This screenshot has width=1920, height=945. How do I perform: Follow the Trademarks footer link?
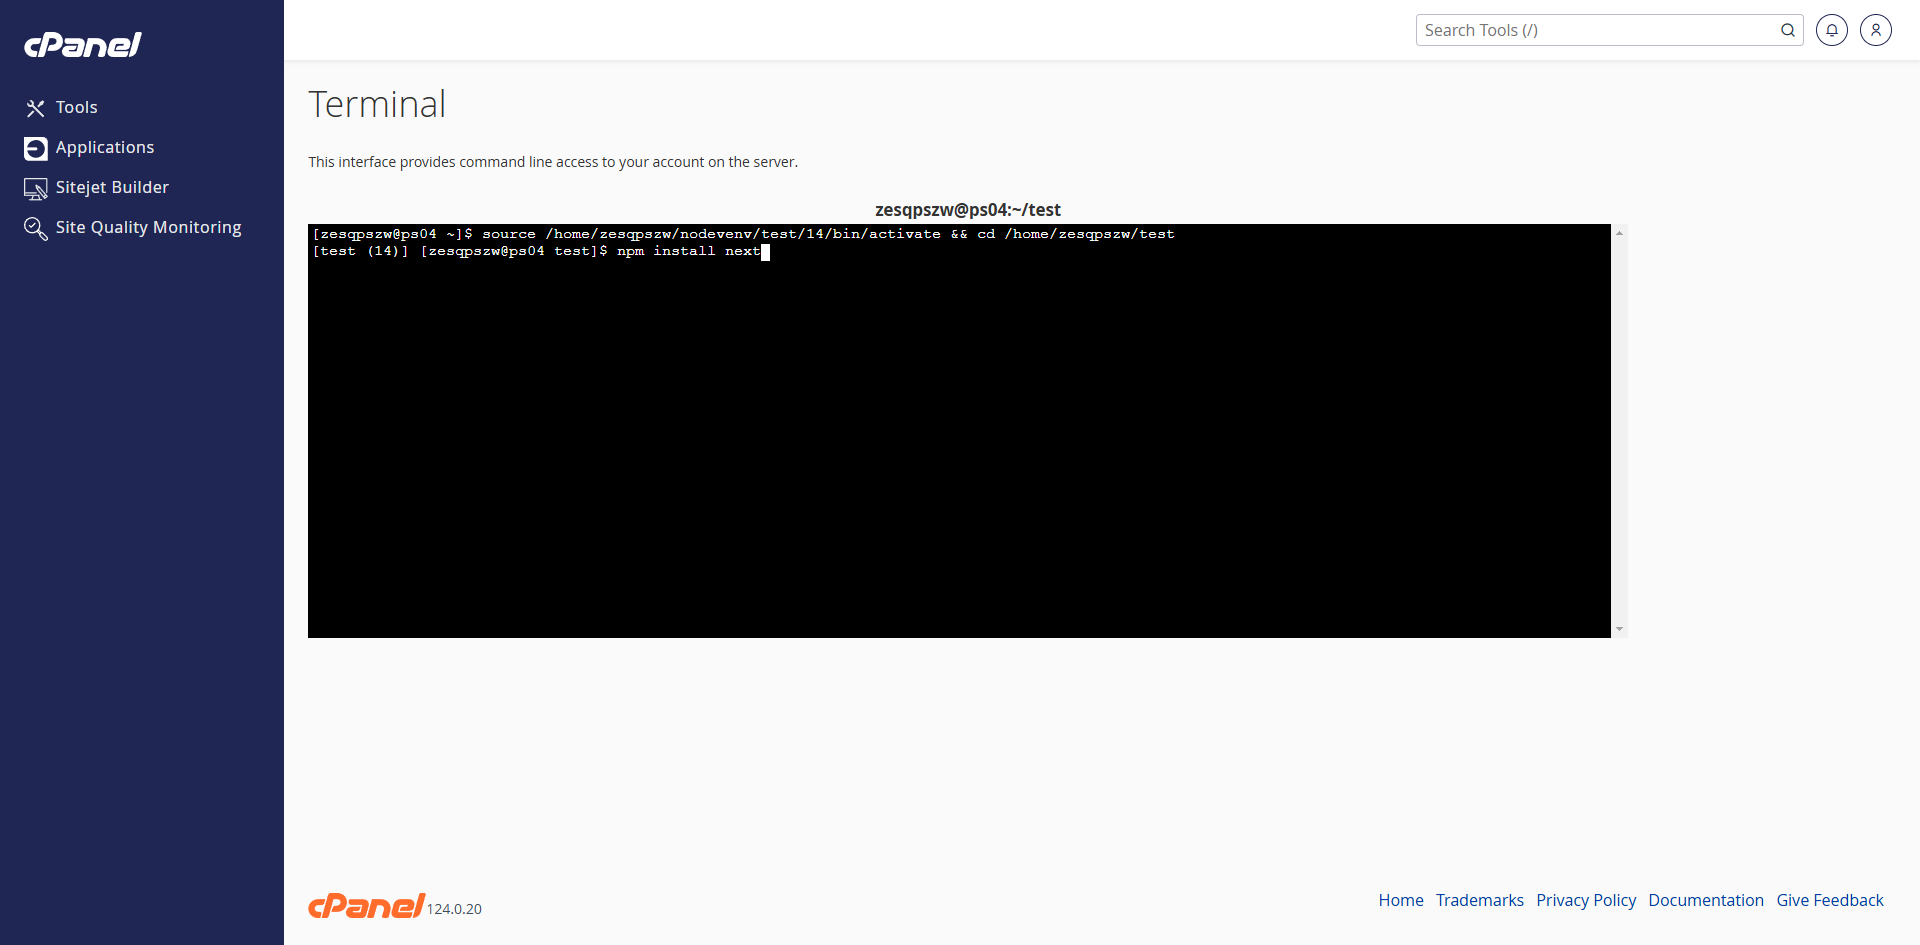(1480, 900)
